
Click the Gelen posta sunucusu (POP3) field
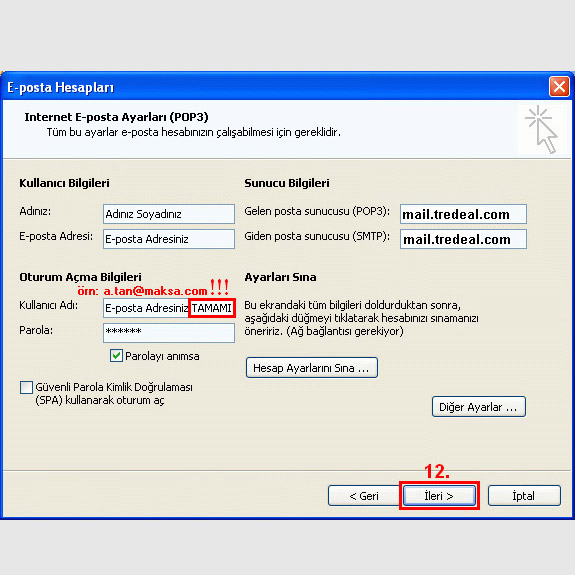click(463, 214)
